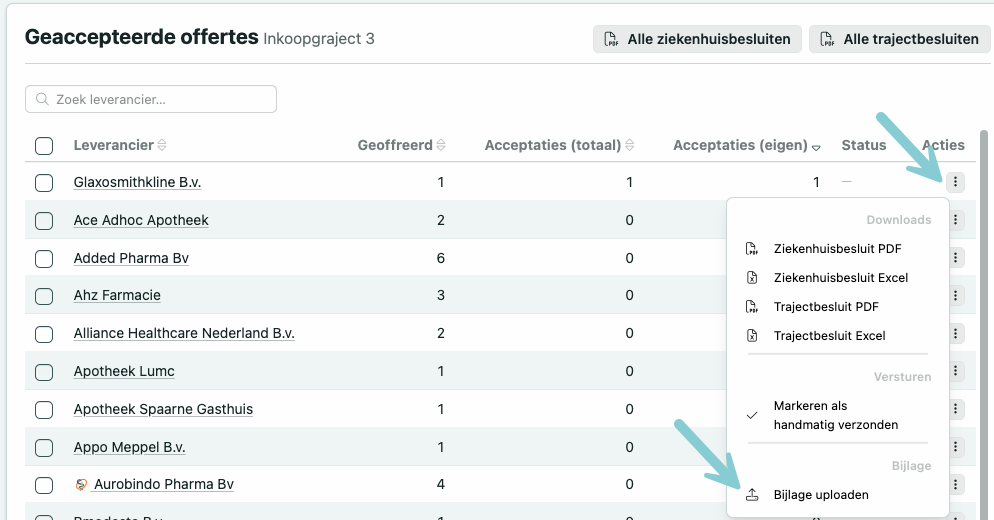This screenshot has height=520, width=994.
Task: Open actions menu for Appo Meppel B.v.
Action: (955, 447)
